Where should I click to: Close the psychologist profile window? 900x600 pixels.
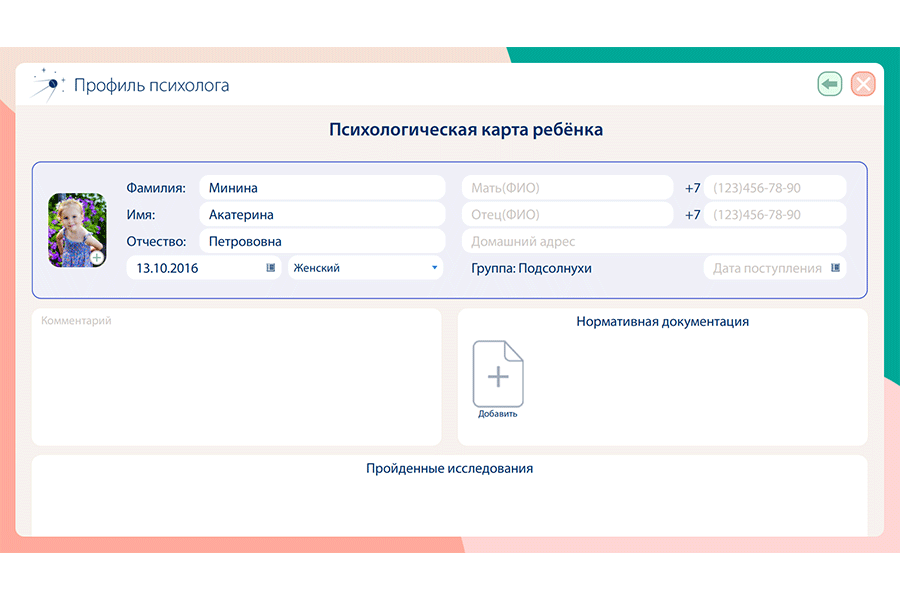863,84
